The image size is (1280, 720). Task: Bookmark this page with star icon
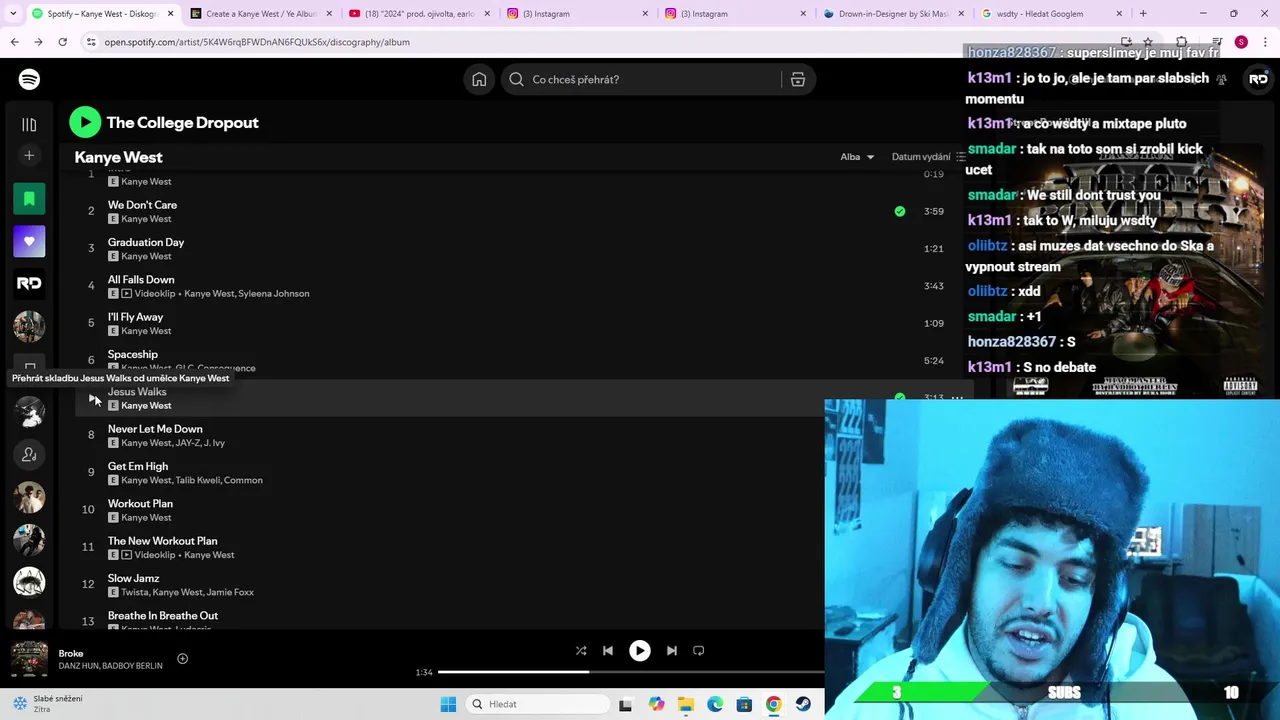[1148, 42]
